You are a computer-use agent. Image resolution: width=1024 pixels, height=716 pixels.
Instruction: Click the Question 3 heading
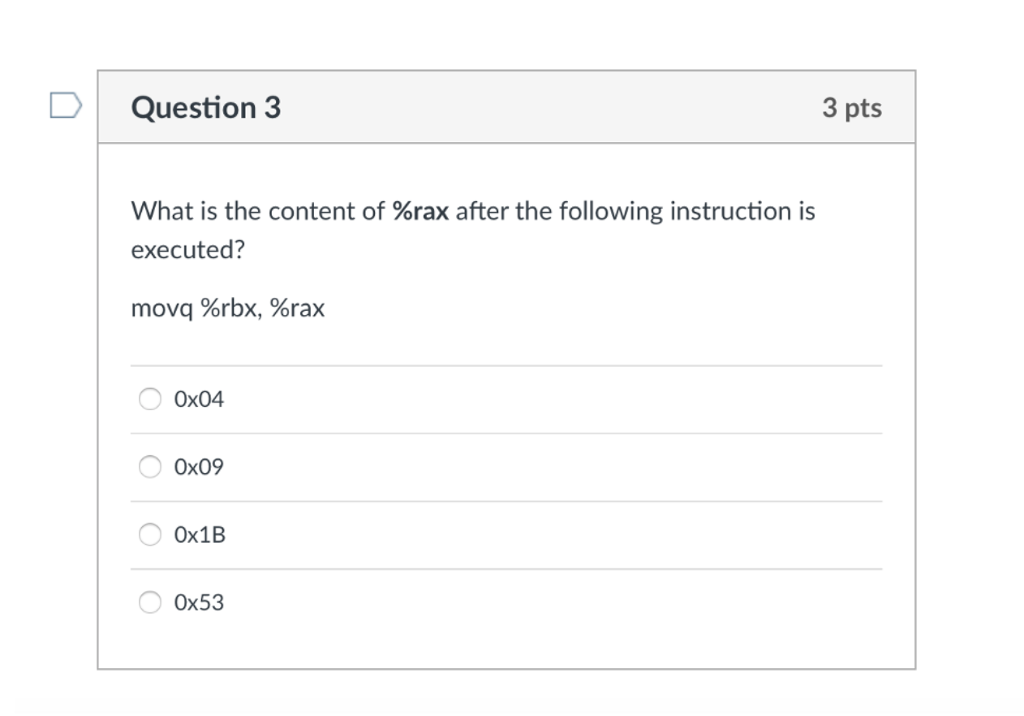[206, 108]
